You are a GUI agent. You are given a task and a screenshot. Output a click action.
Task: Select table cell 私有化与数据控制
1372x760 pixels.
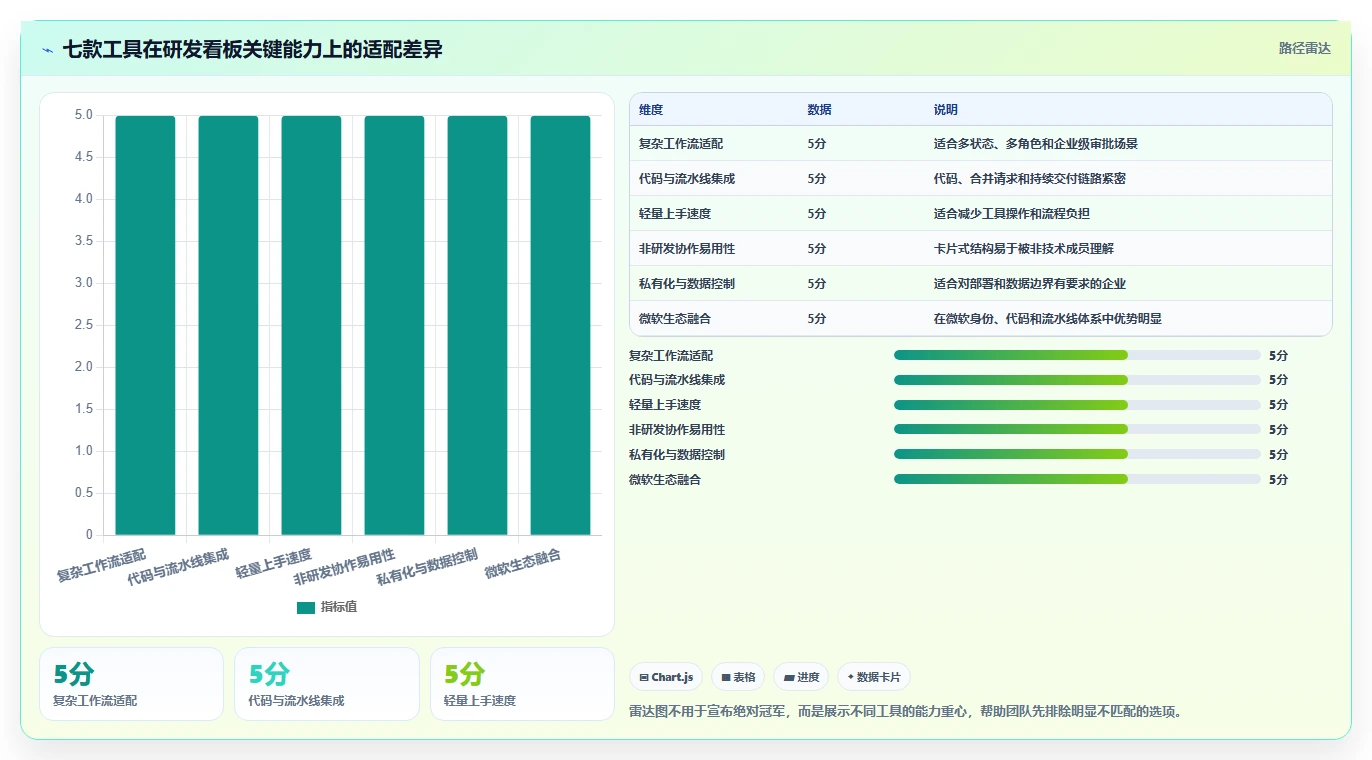687,284
